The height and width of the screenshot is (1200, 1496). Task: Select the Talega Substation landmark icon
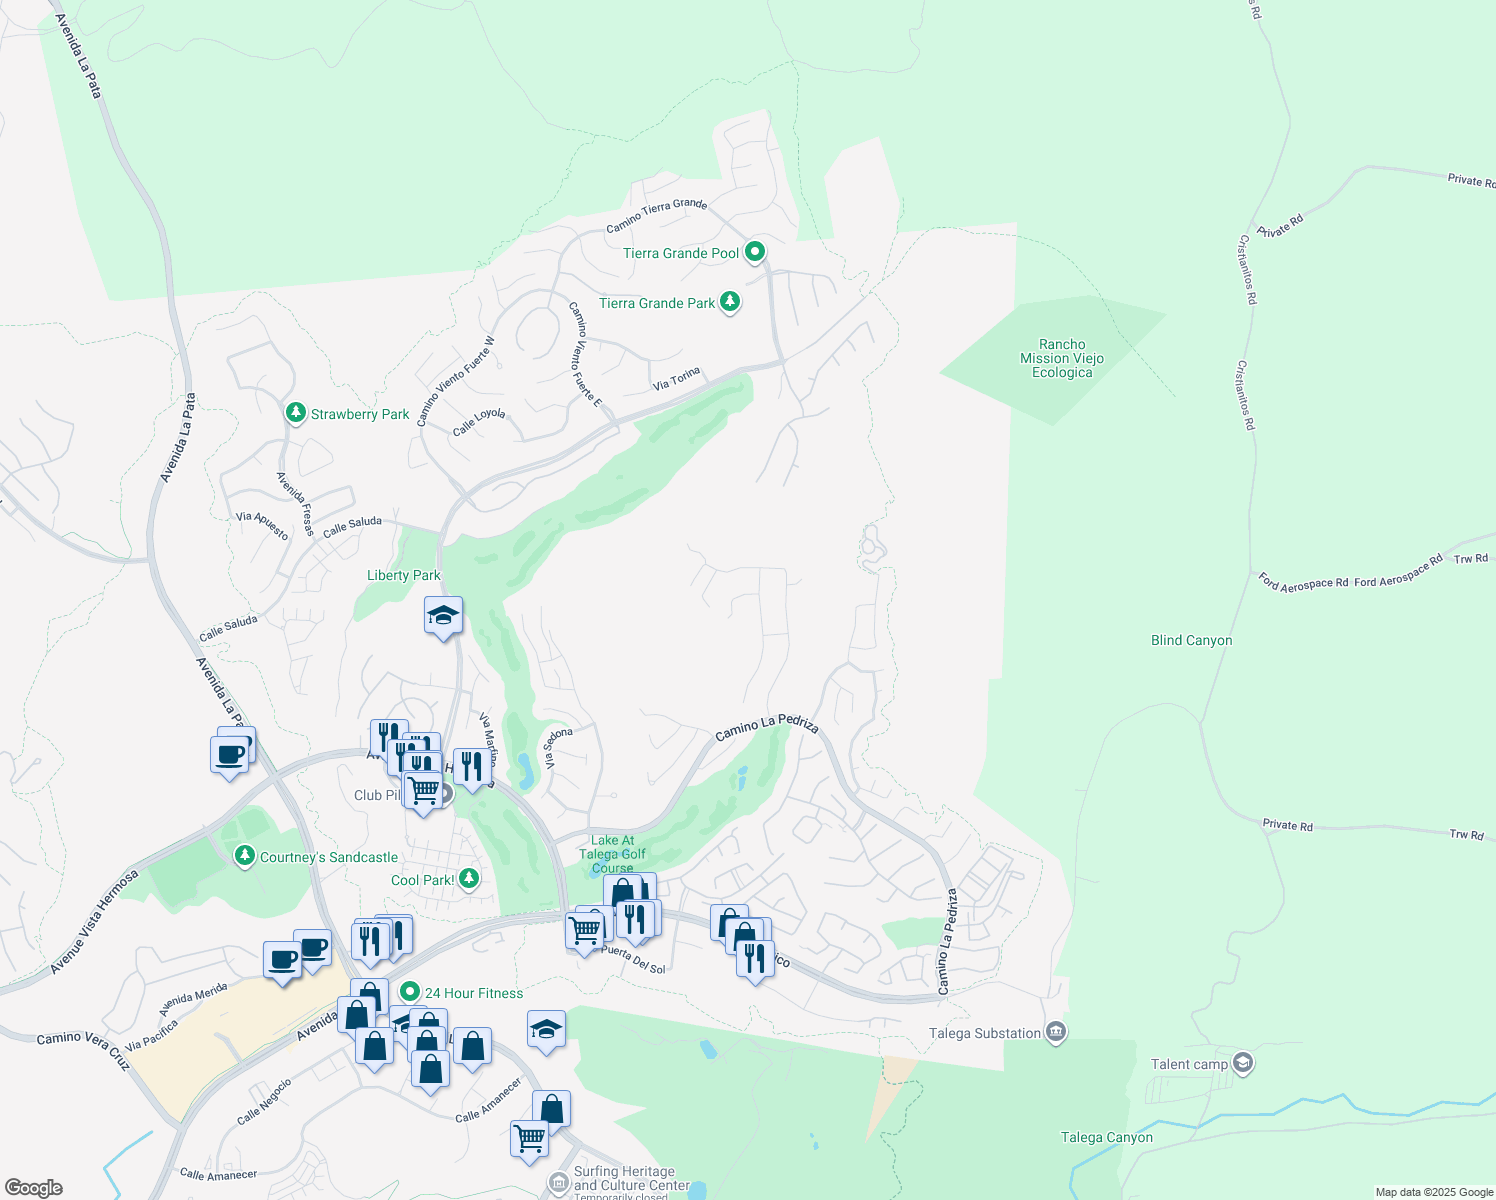click(x=1056, y=1032)
